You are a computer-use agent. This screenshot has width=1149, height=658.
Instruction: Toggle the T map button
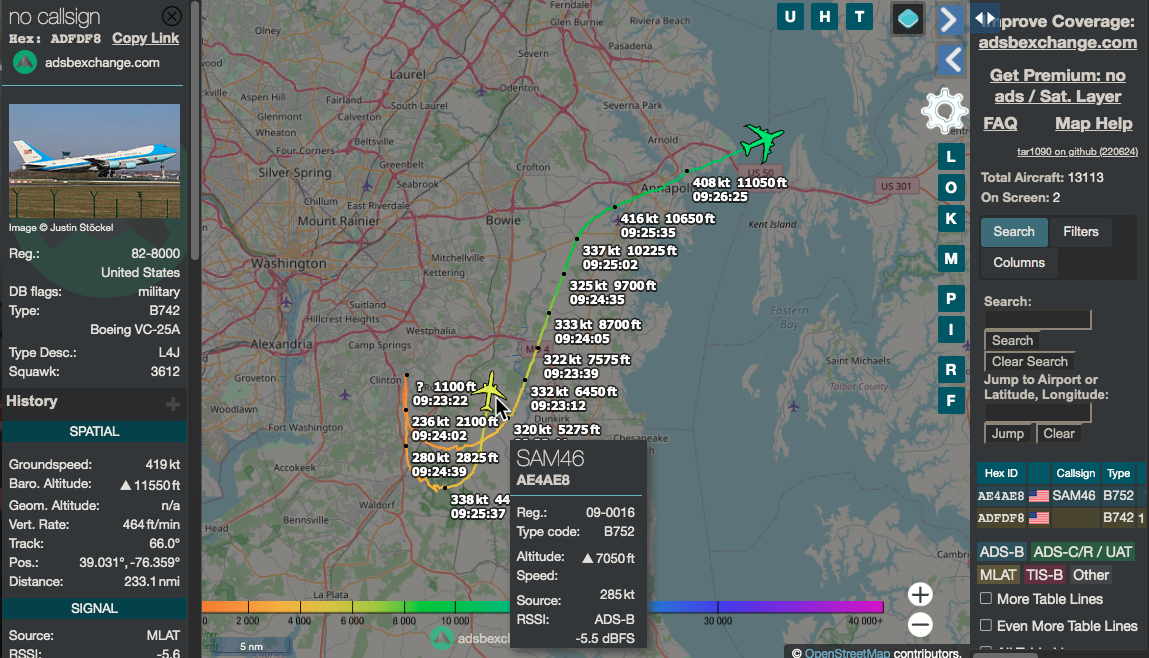coord(860,17)
